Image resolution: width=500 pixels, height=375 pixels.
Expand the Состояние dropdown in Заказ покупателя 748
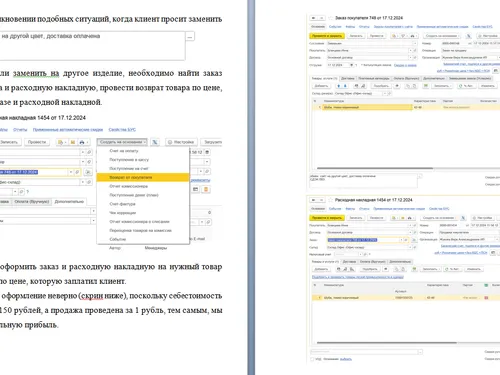click(x=415, y=43)
